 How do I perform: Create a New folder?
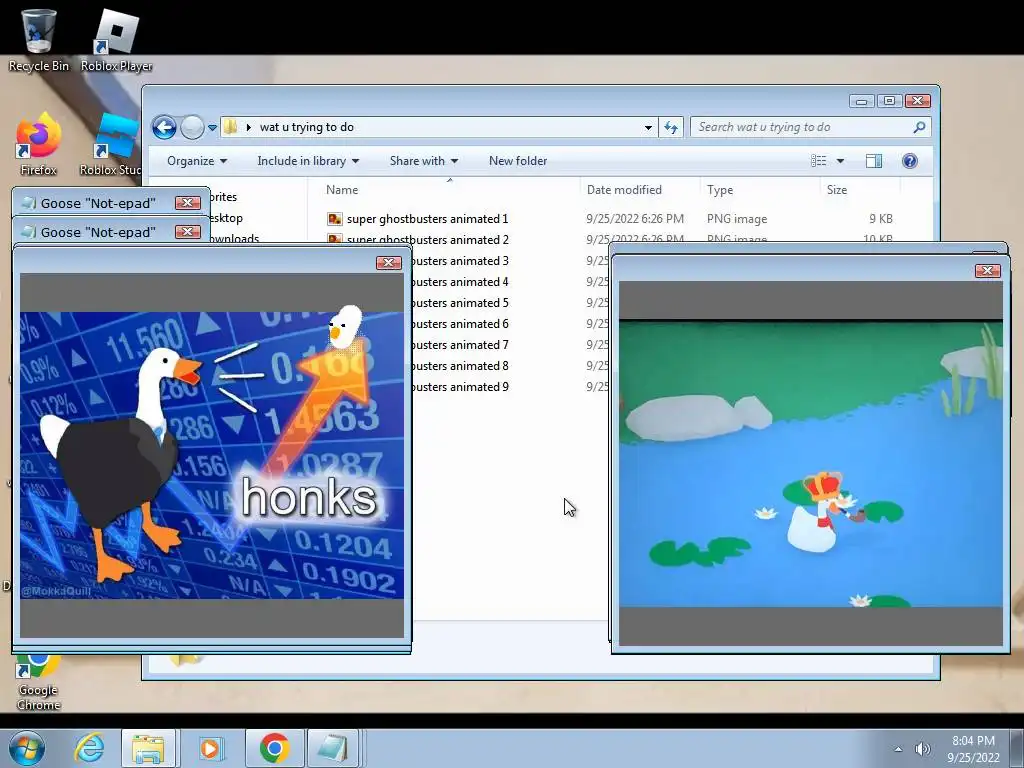[x=518, y=161]
